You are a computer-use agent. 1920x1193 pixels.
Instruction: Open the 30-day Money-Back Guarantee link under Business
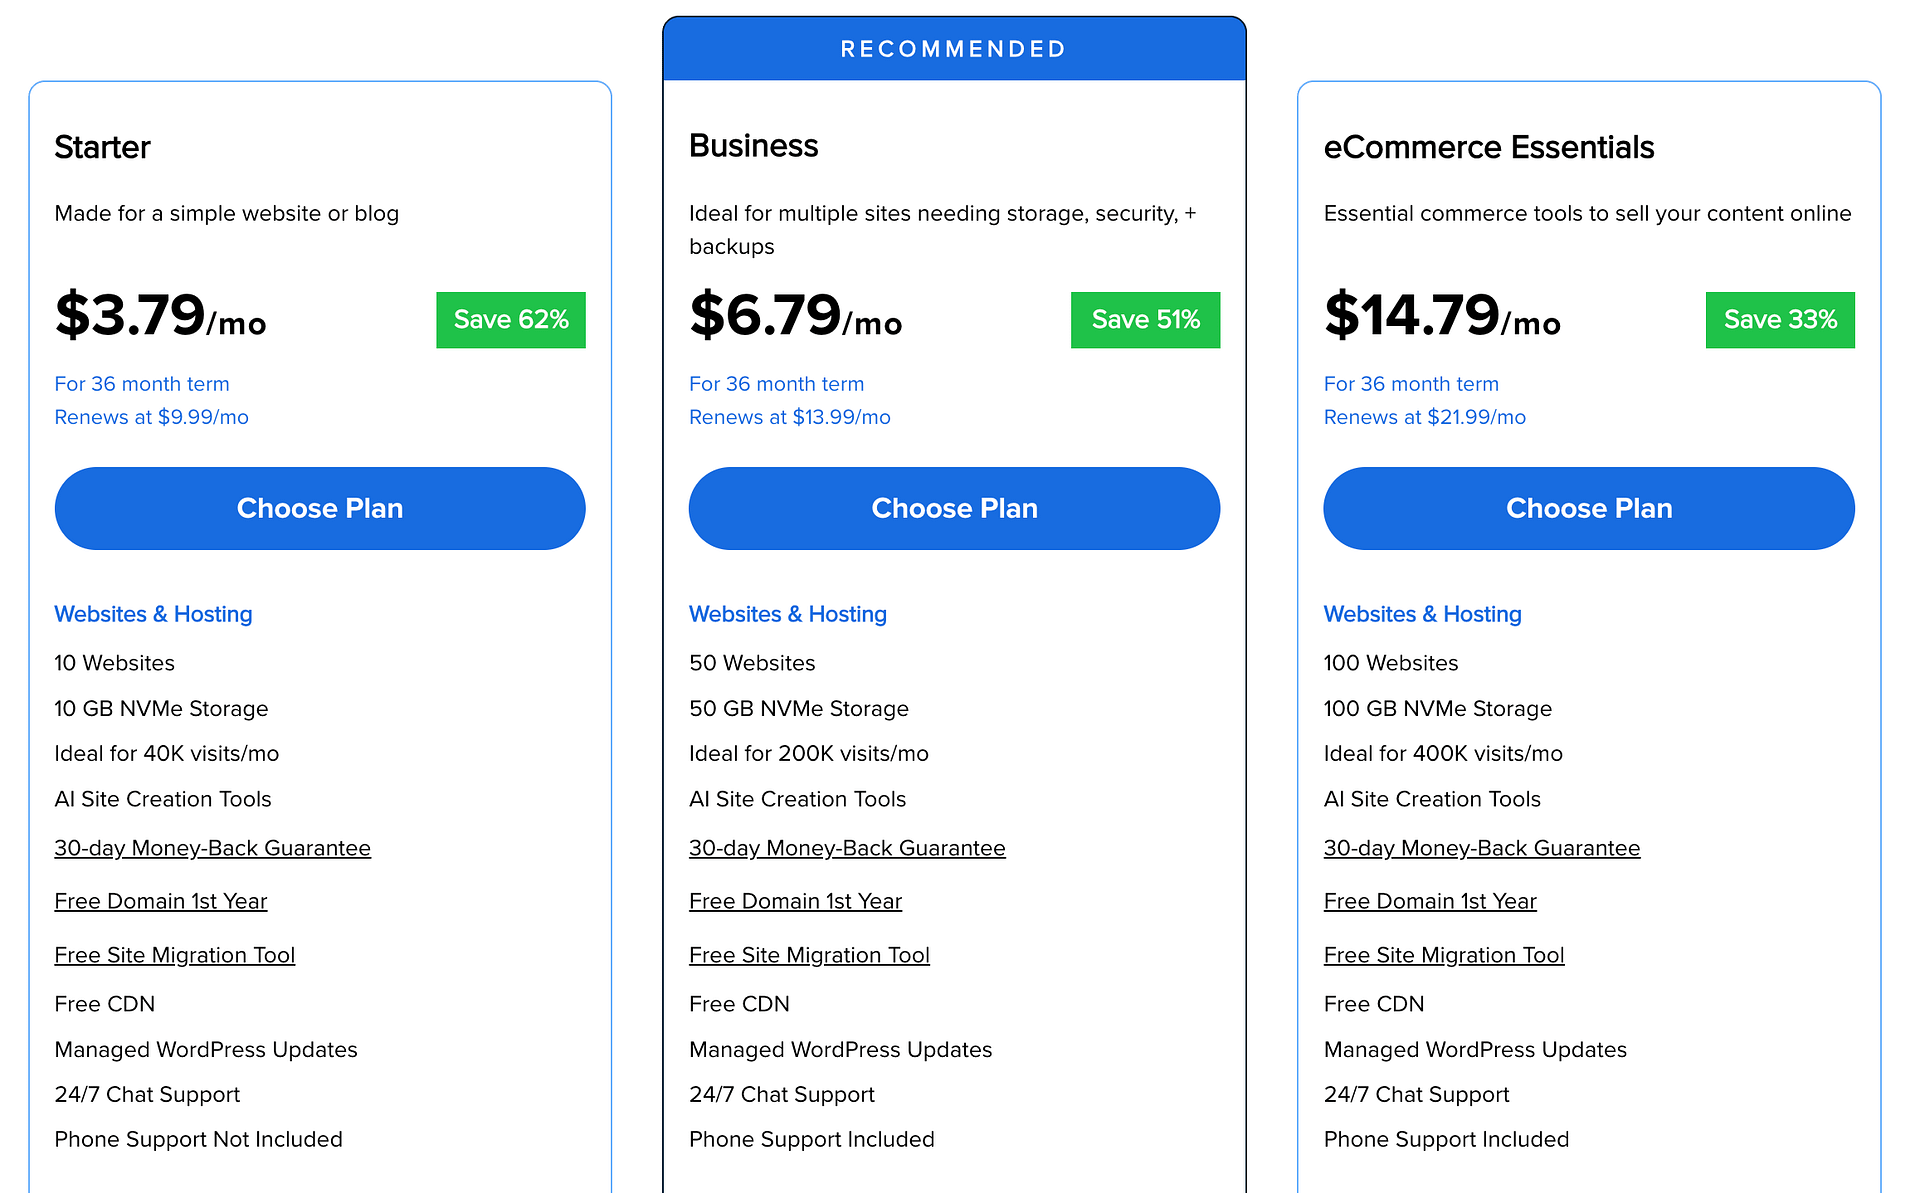(x=847, y=847)
